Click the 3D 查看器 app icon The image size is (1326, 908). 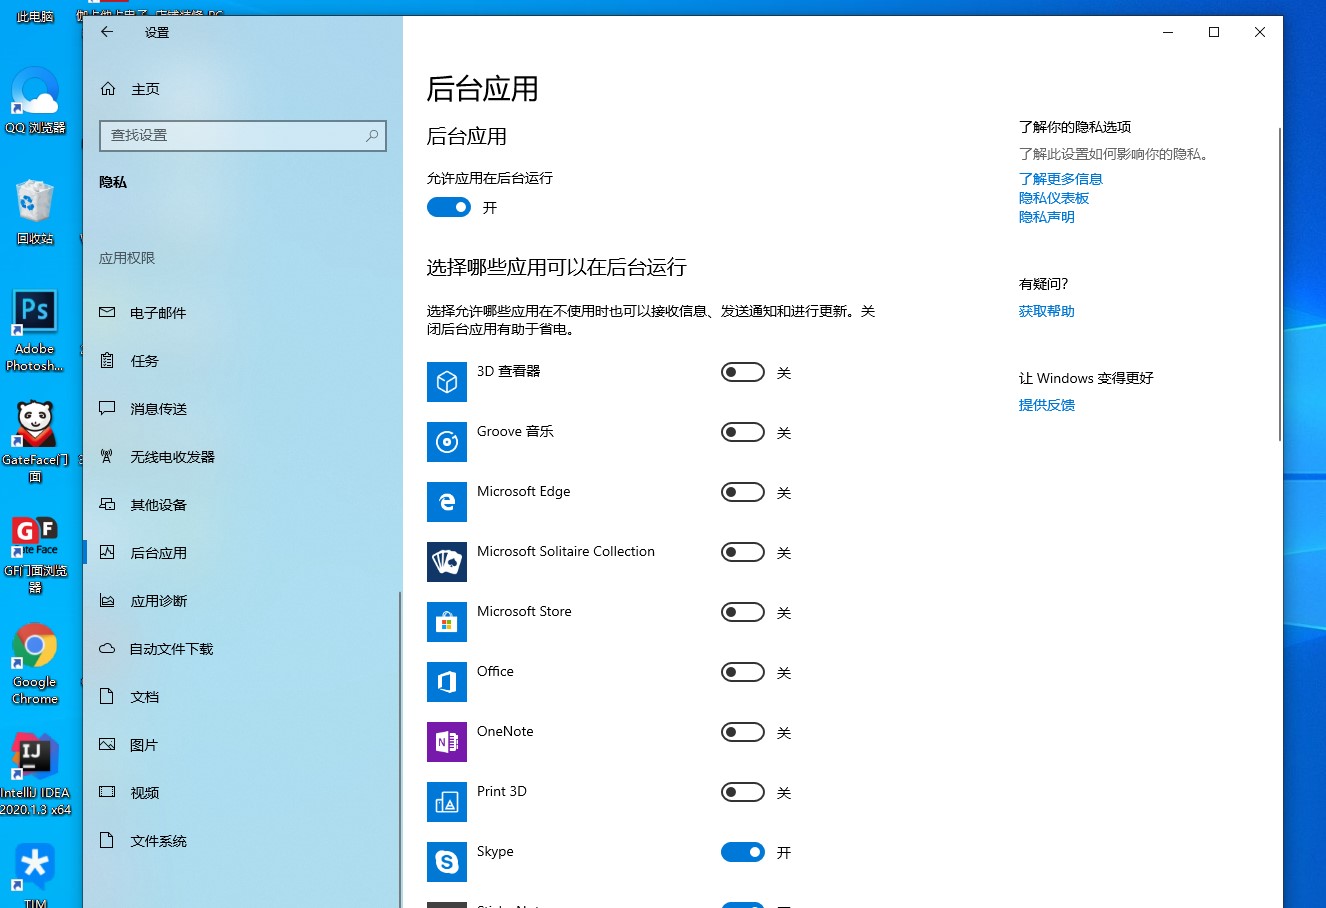pyautogui.click(x=446, y=382)
